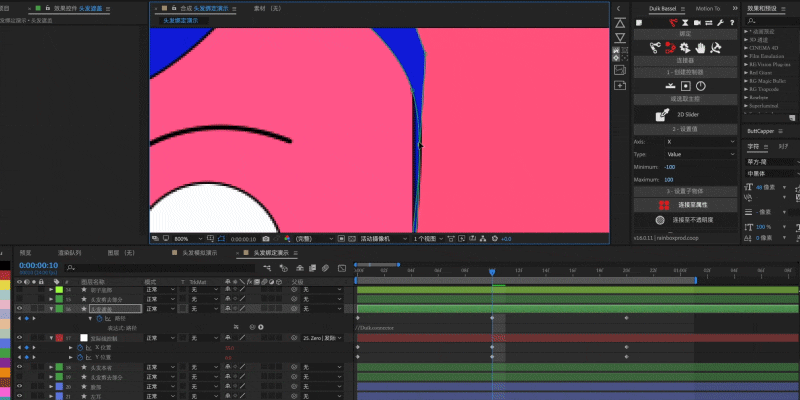Screen dimensions: 800x400
Task: Open the Duik animation hourglass icon
Action: click(x=685, y=22)
